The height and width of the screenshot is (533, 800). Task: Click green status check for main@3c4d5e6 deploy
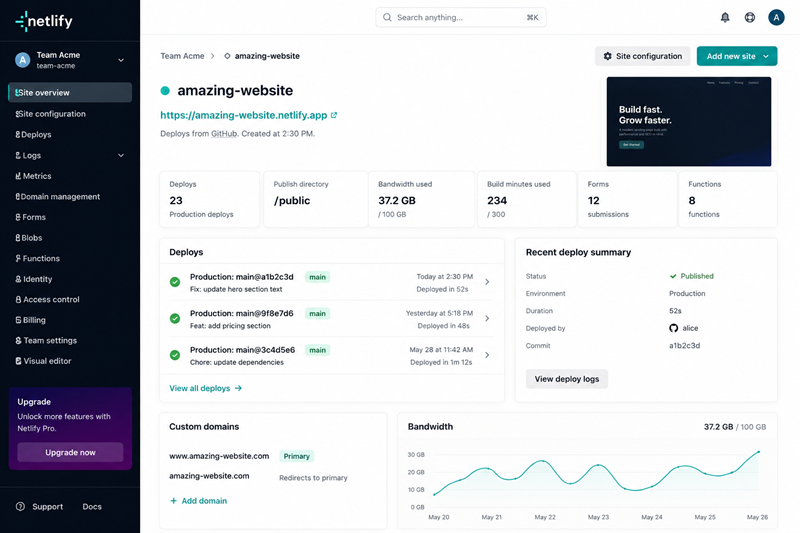(175, 355)
